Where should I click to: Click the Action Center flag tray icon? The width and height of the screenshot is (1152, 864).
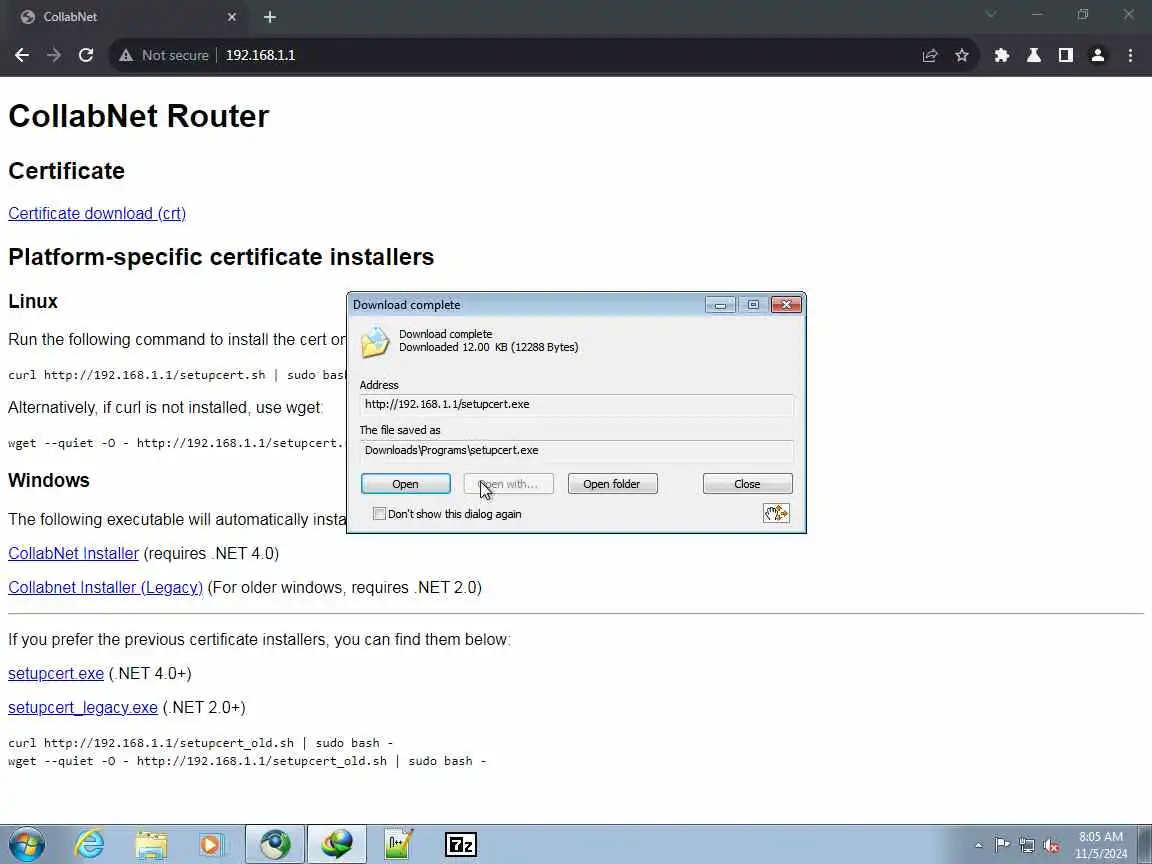coord(1001,845)
